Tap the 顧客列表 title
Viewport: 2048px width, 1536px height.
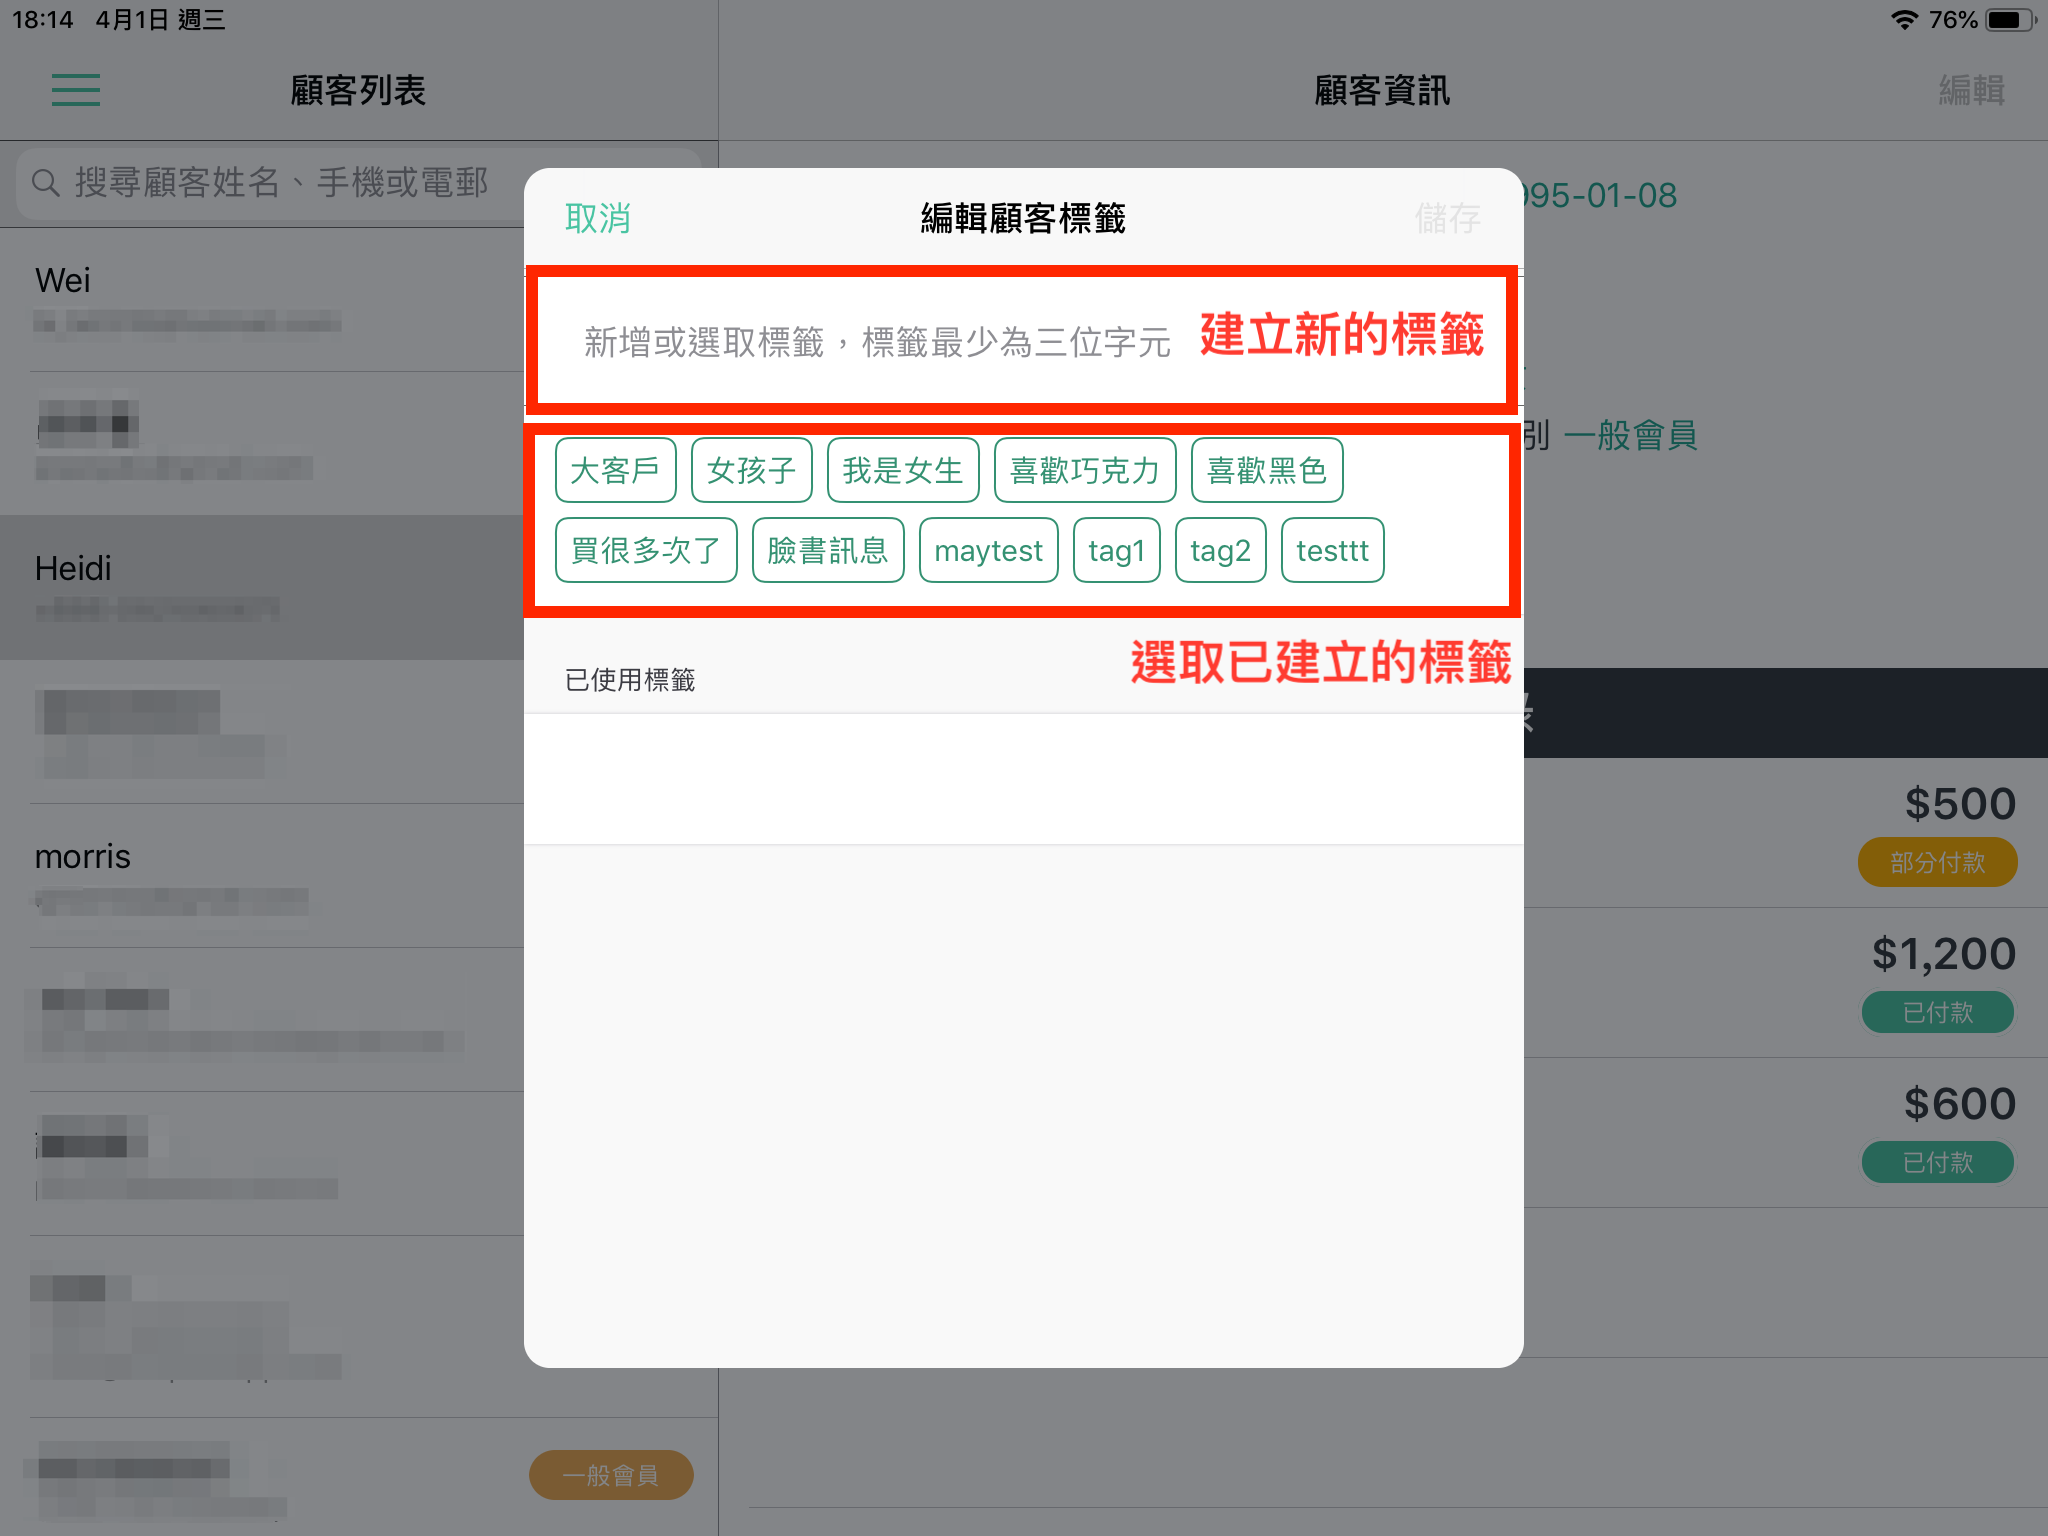tap(358, 90)
